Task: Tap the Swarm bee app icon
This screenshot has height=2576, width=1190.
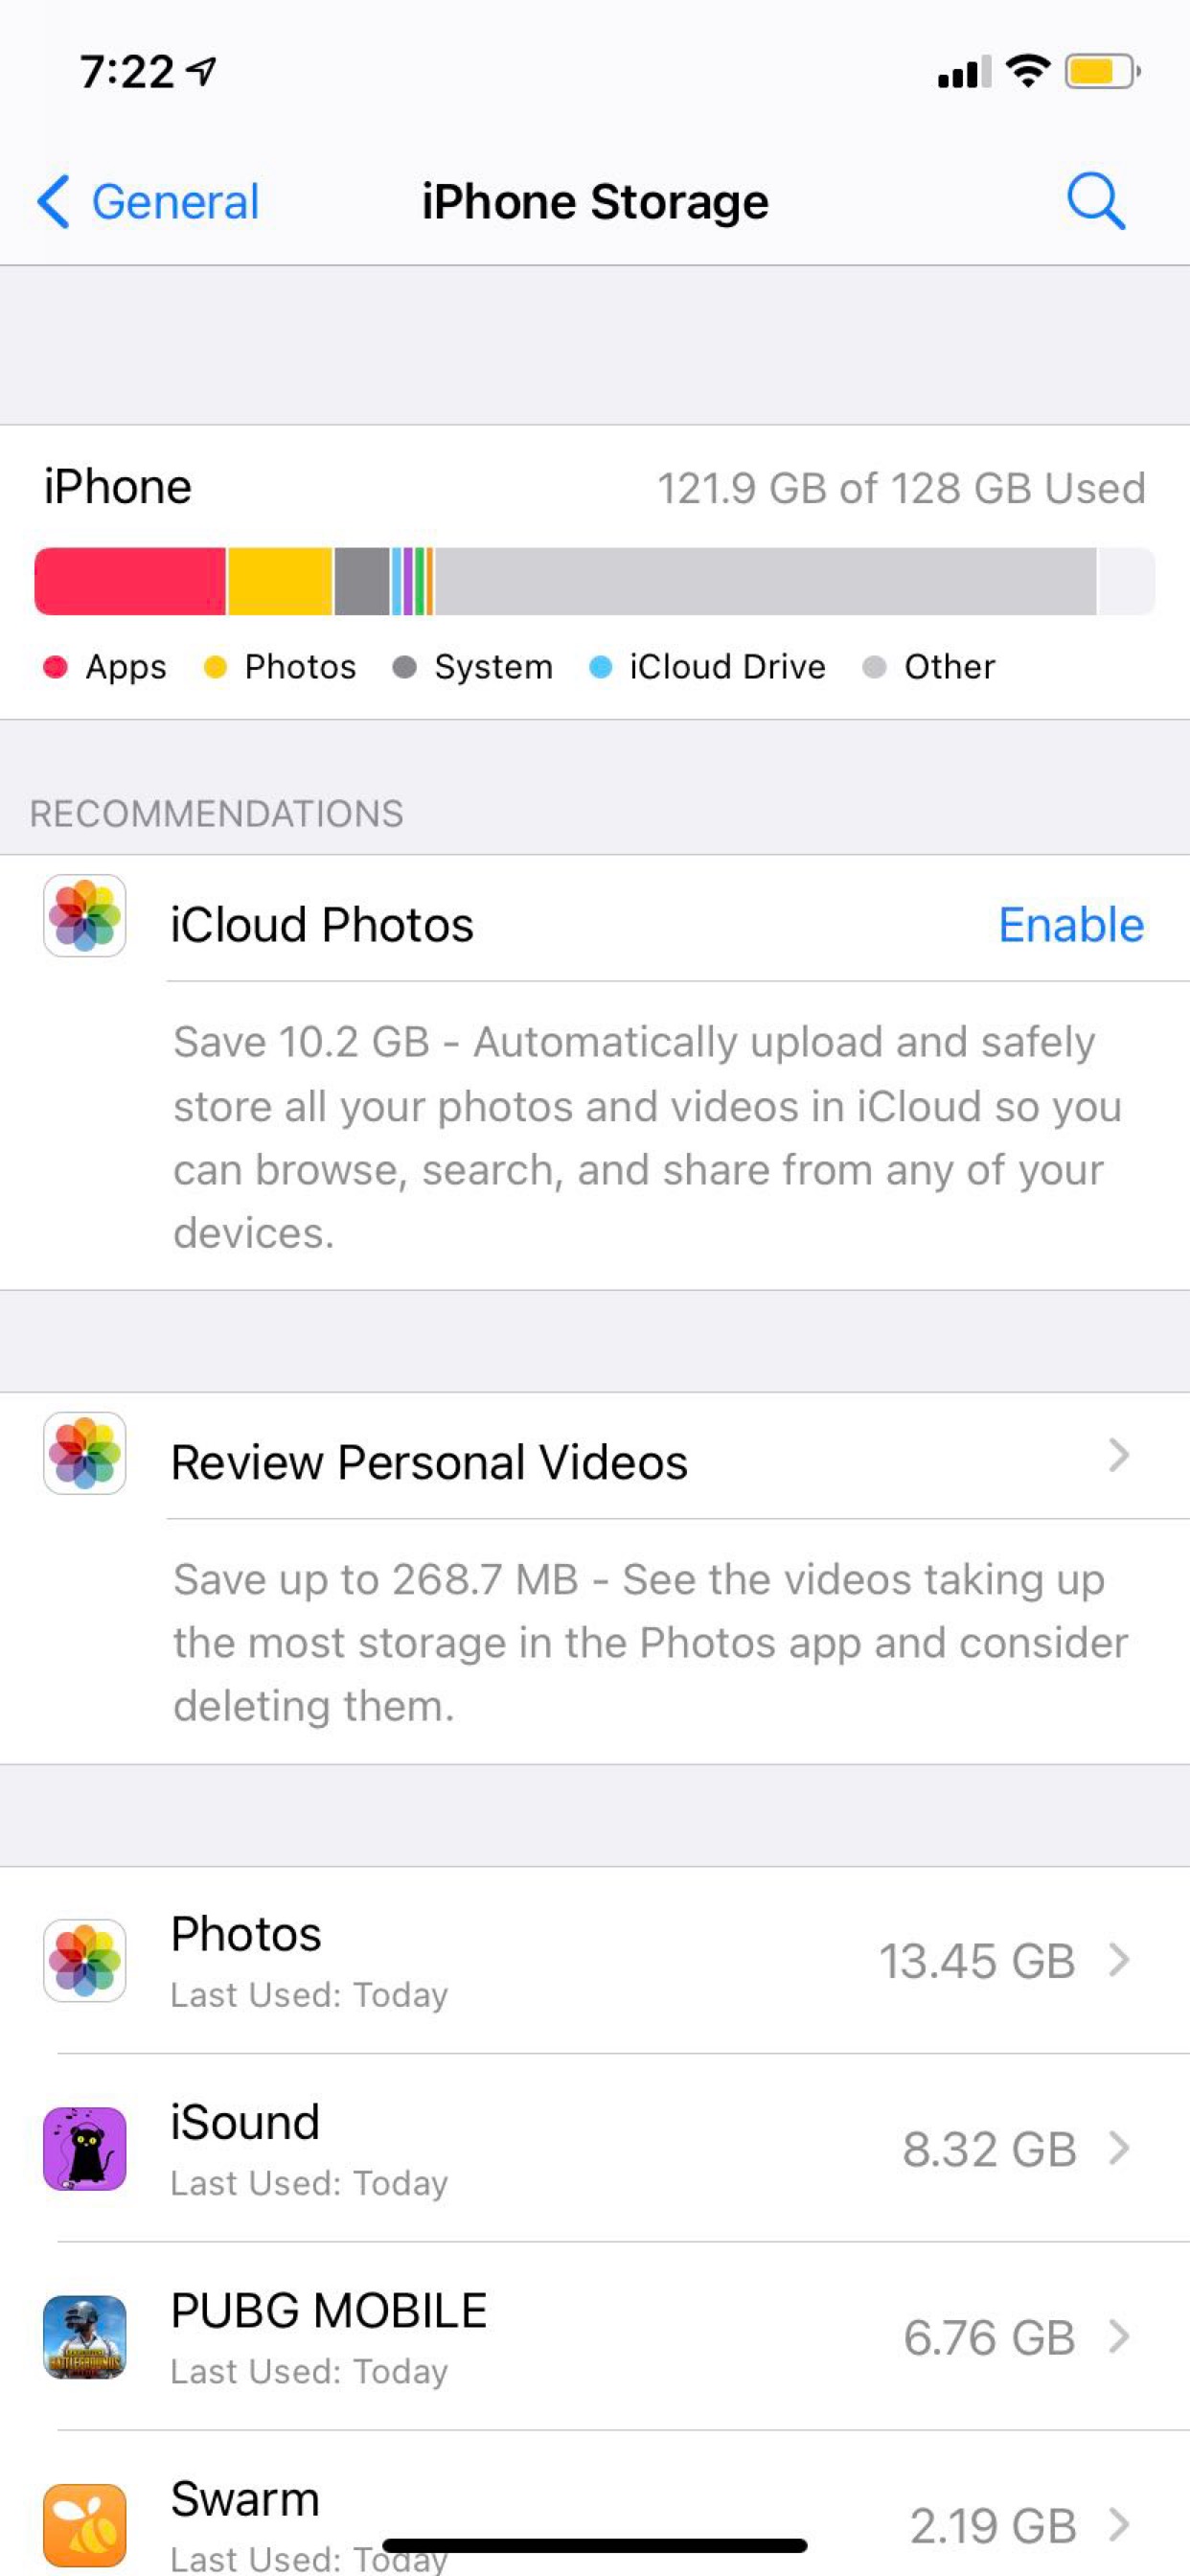Action: click(85, 2525)
